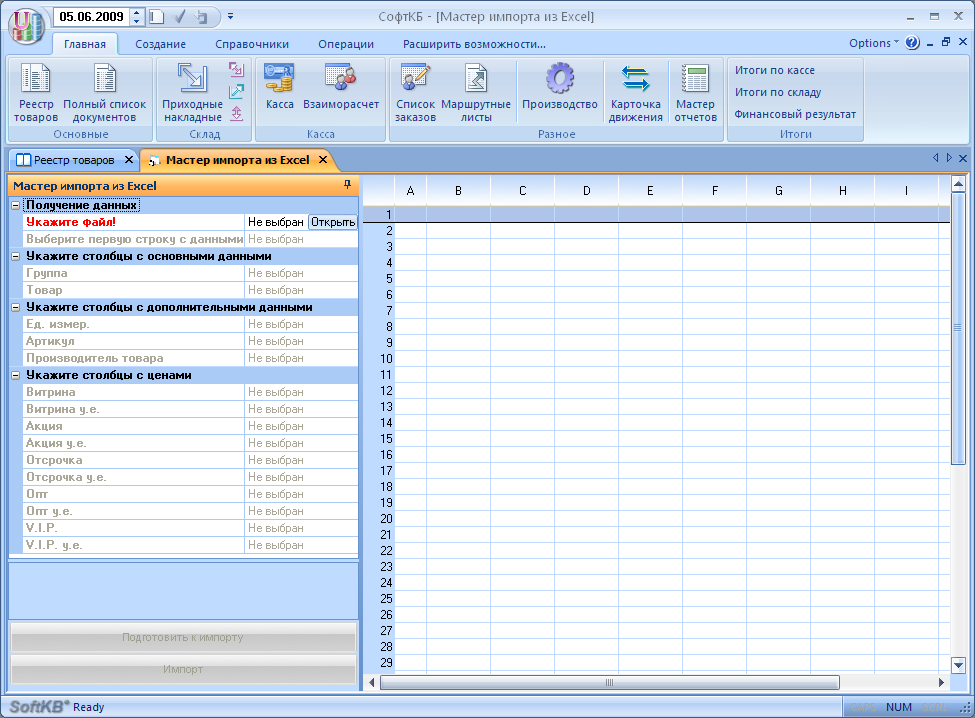Select column header F in the grid
This screenshot has width=975, height=718.
click(x=714, y=191)
